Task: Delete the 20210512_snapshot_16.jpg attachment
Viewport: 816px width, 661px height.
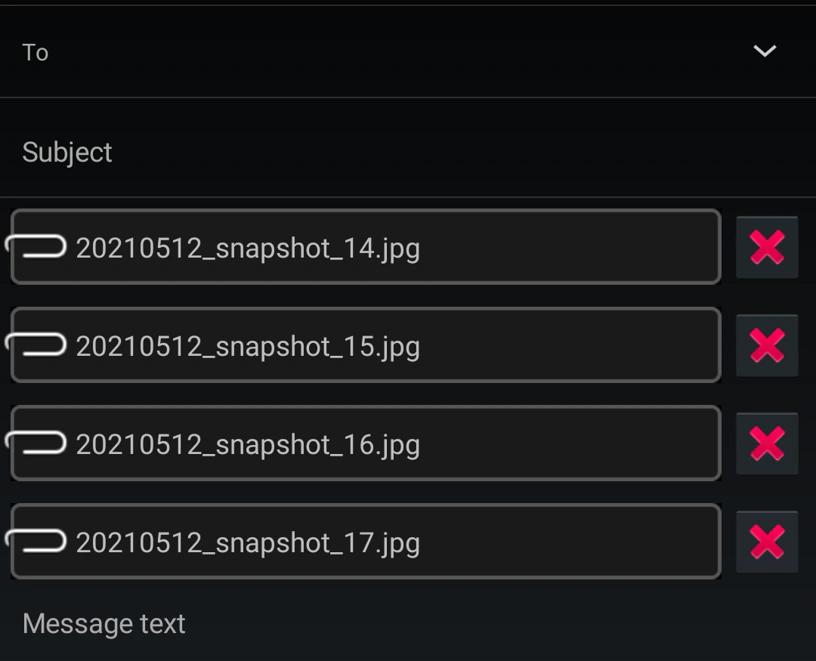Action: point(767,443)
